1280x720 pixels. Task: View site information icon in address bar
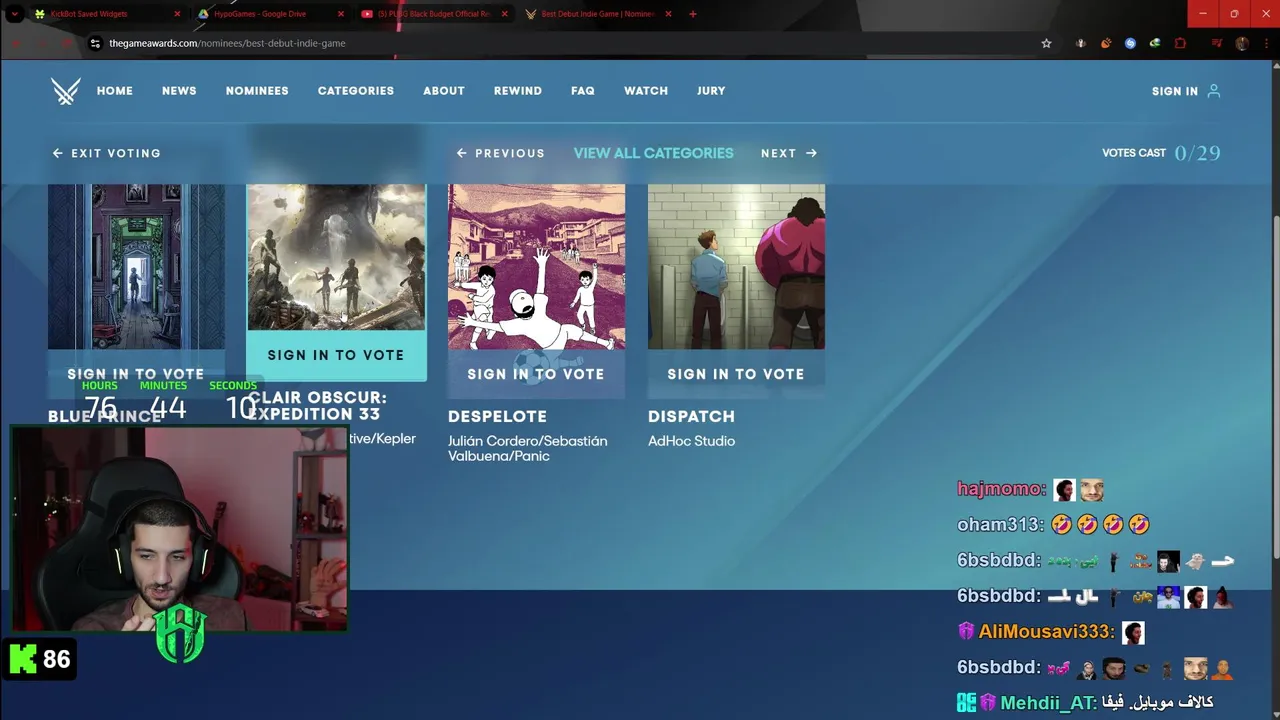[95, 43]
